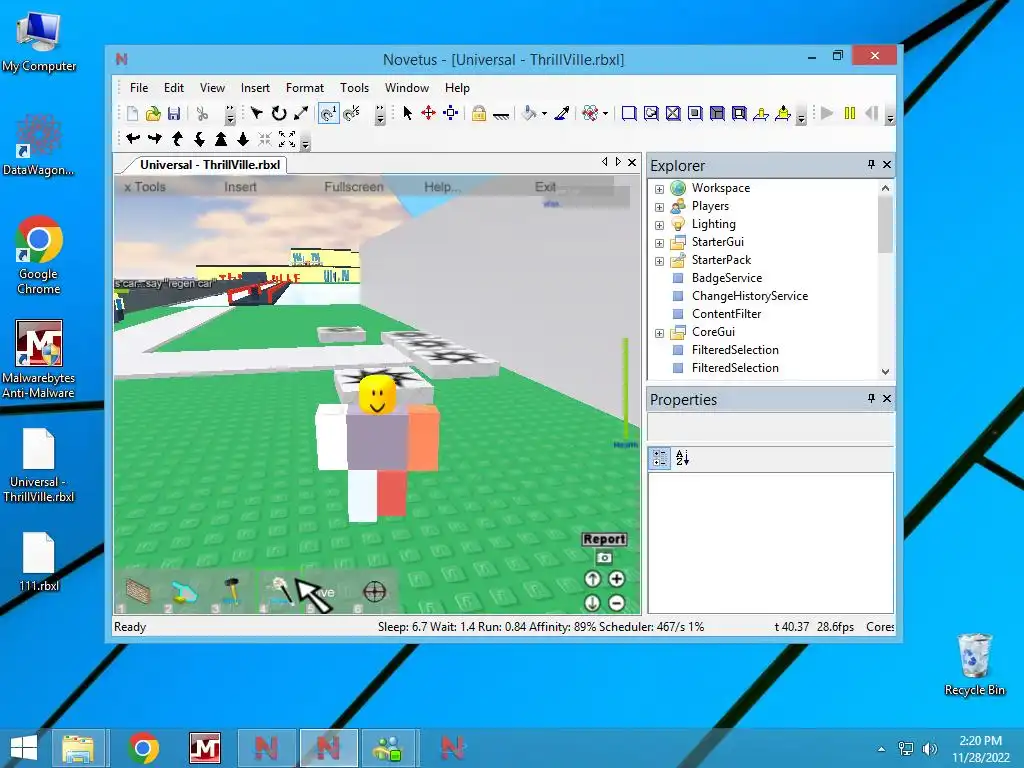Select the second surface type icon
This screenshot has width=1024, height=768.
651,113
